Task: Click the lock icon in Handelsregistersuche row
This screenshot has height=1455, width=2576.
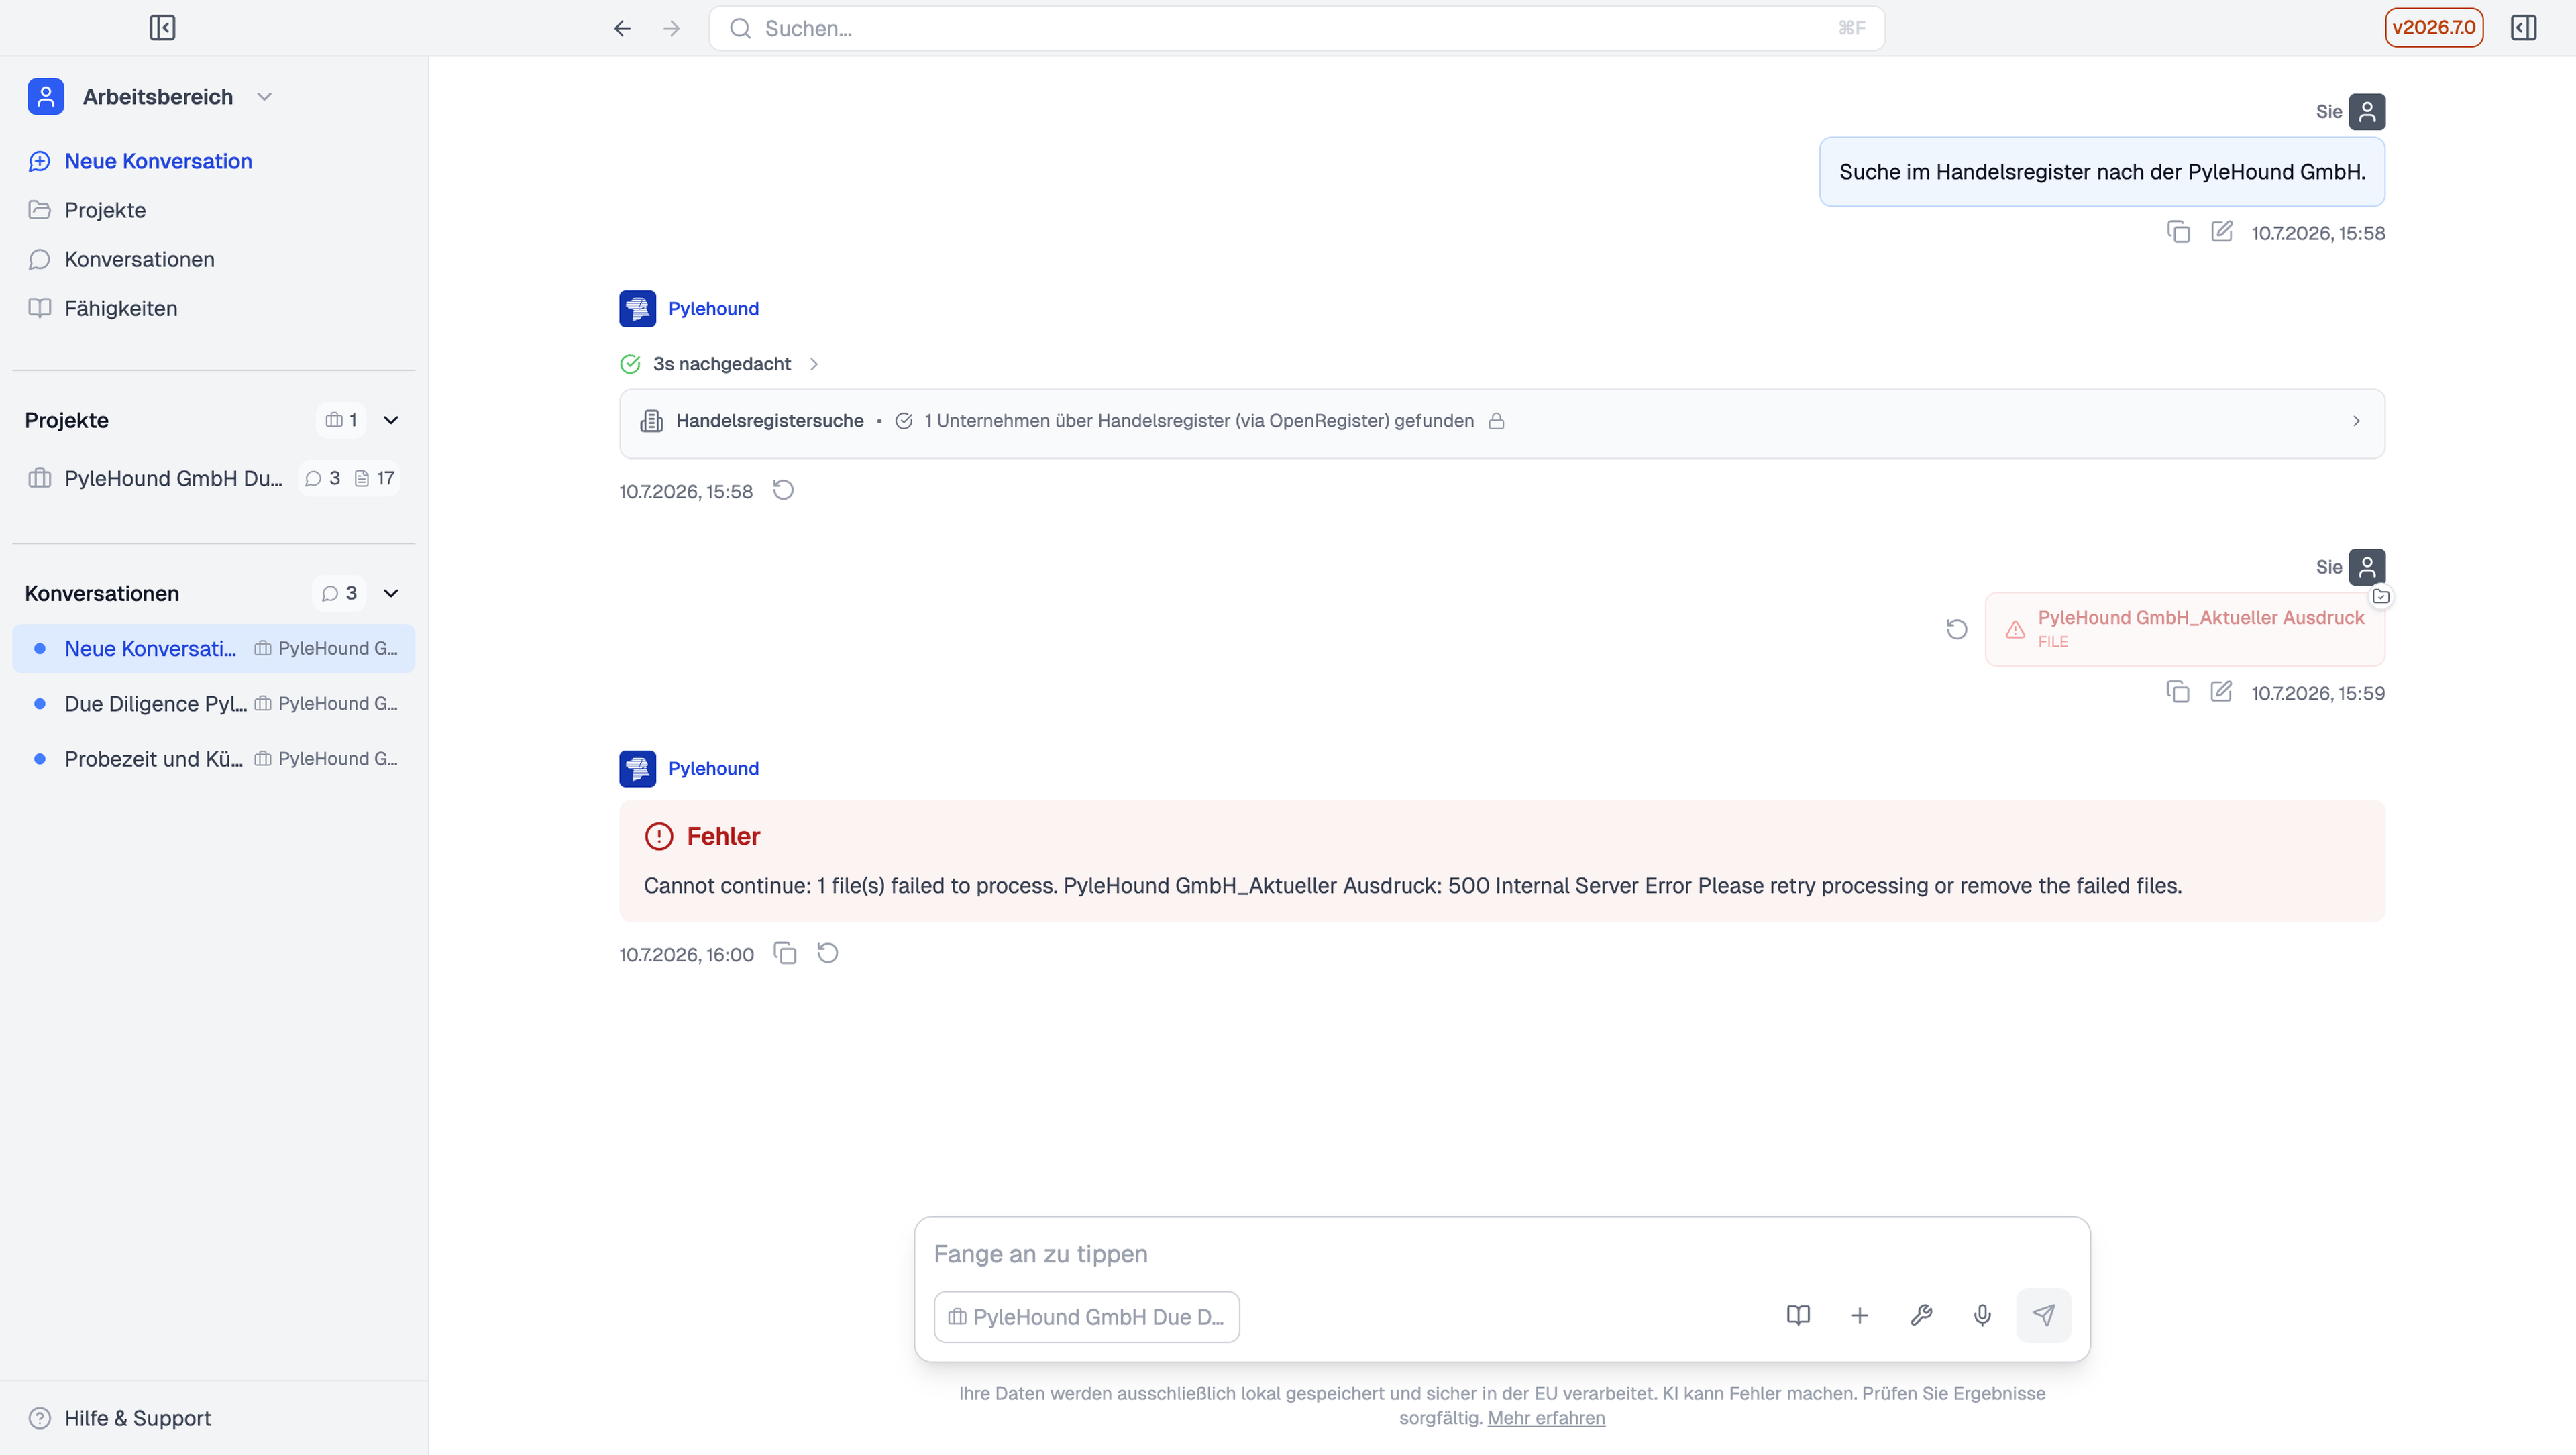Action: click(x=1496, y=421)
